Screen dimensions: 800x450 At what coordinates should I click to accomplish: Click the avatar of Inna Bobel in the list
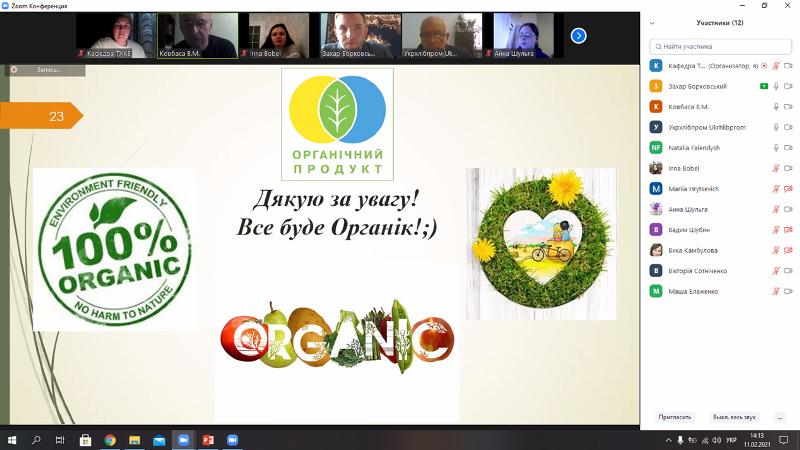click(x=656, y=168)
